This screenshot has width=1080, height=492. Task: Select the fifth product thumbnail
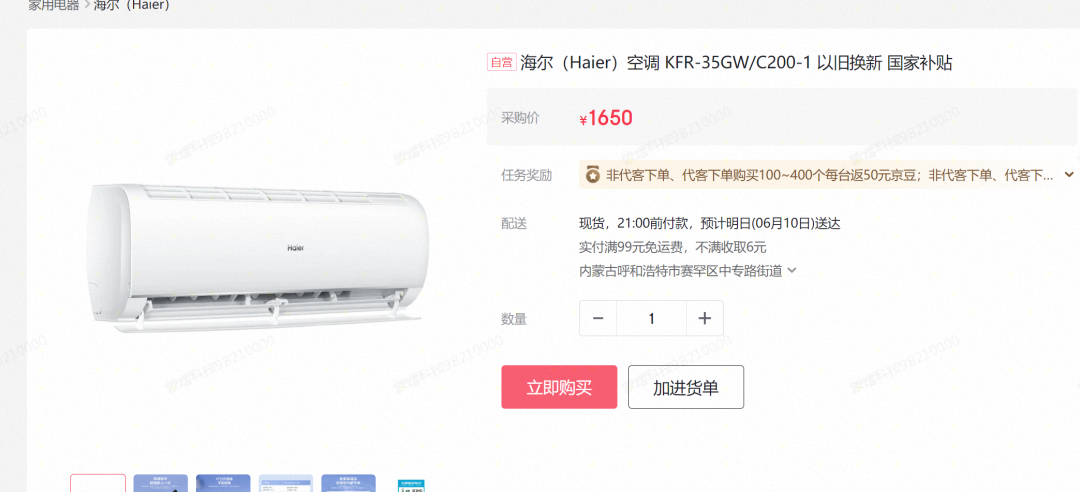pyautogui.click(x=349, y=483)
